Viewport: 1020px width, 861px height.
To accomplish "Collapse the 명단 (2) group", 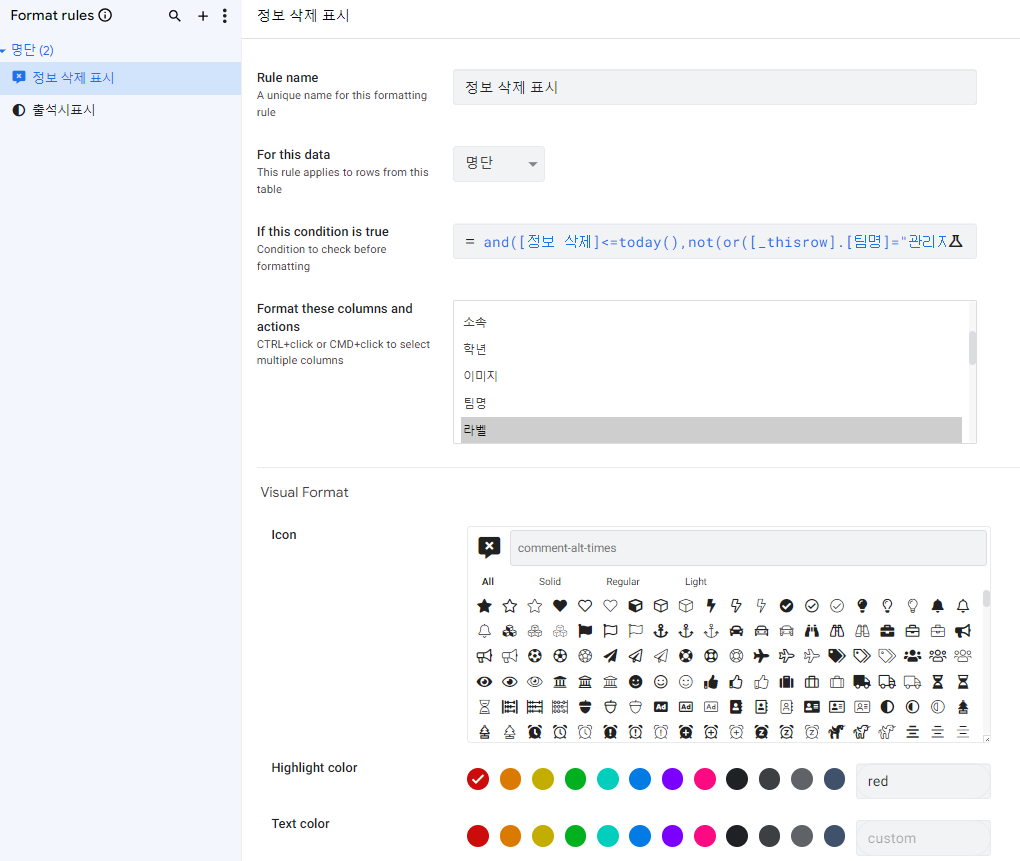I will tap(3, 51).
